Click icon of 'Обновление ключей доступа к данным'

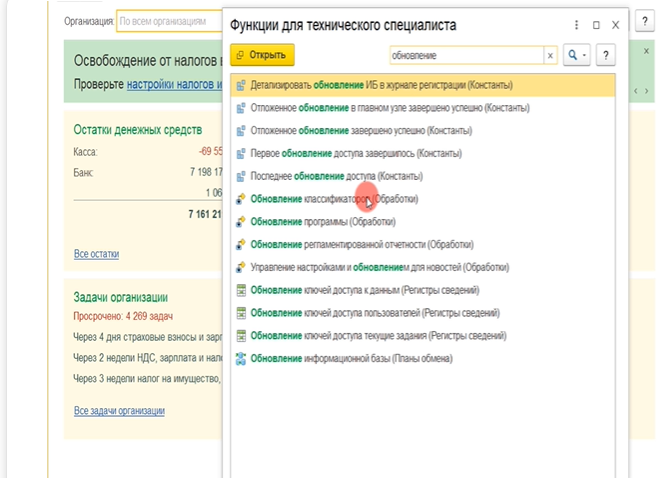(x=240, y=290)
